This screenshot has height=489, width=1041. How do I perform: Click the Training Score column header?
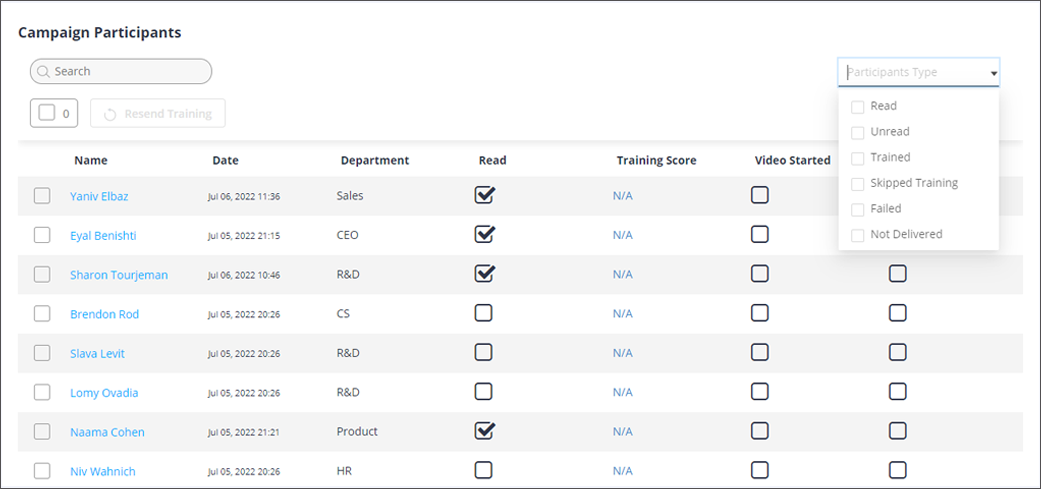coord(656,160)
